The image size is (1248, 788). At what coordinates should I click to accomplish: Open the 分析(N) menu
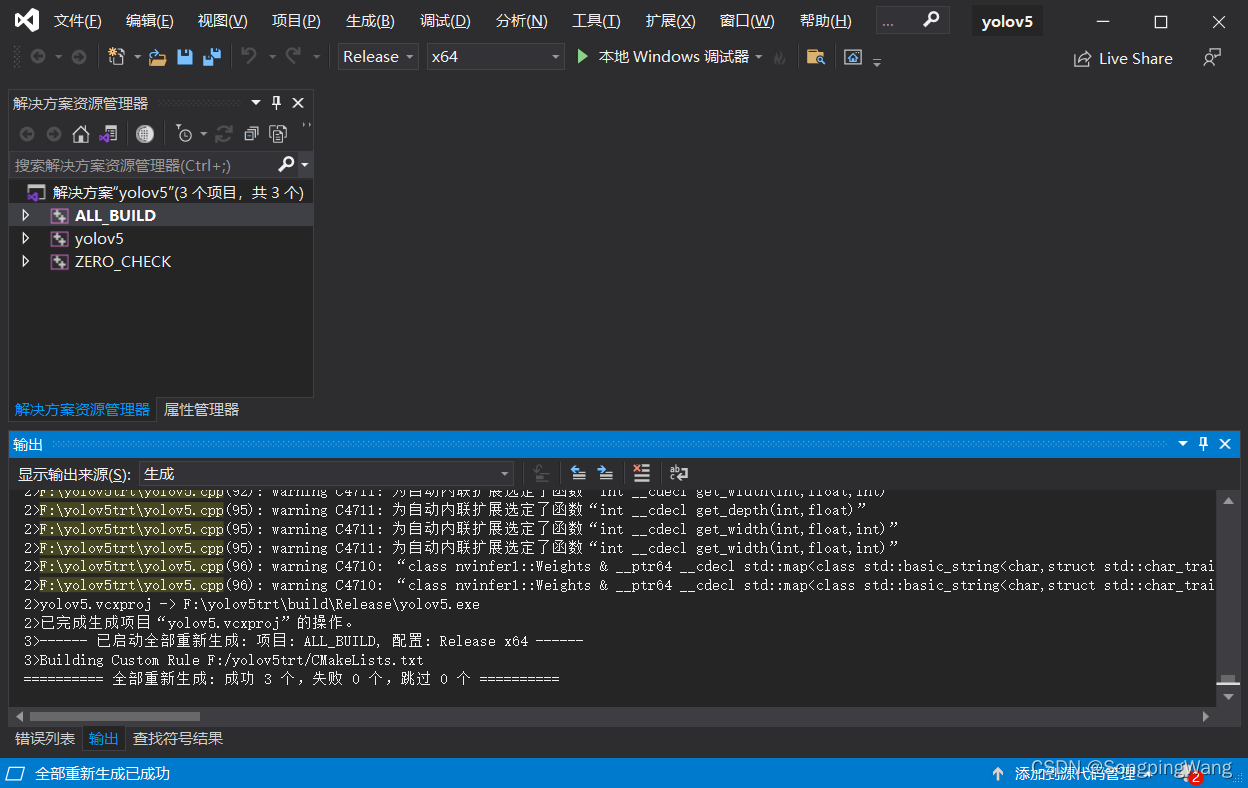(x=521, y=21)
